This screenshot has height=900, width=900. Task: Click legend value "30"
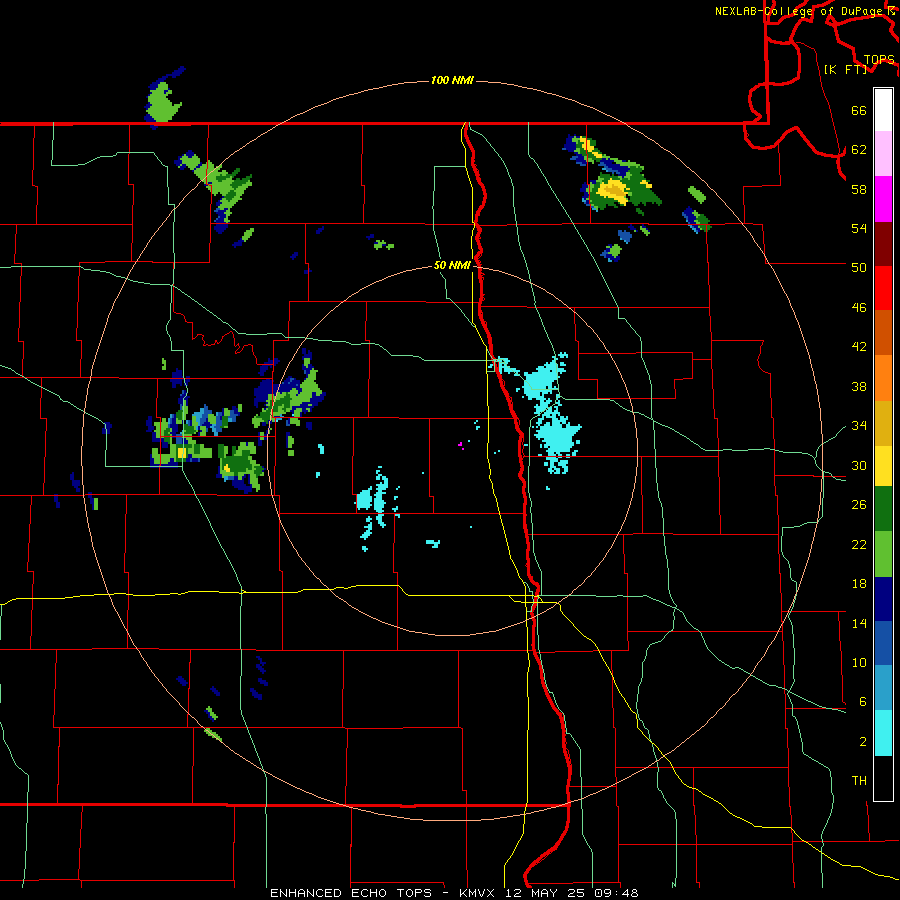(x=859, y=465)
